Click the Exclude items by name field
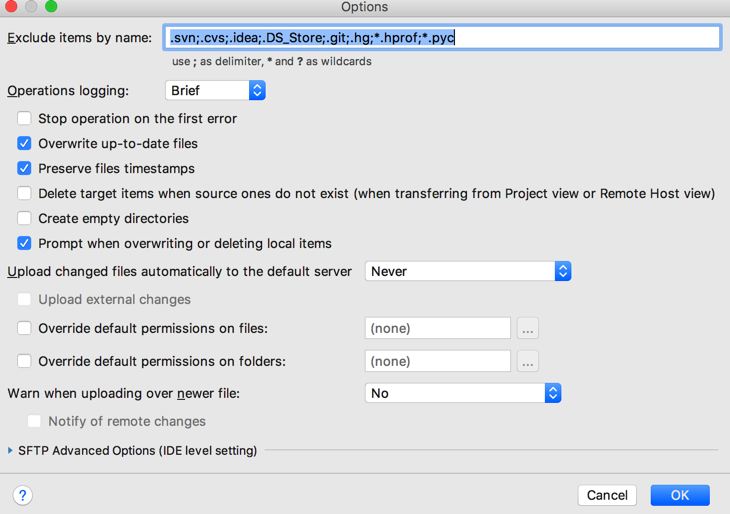Screen dimensions: 730x514 point(443,38)
